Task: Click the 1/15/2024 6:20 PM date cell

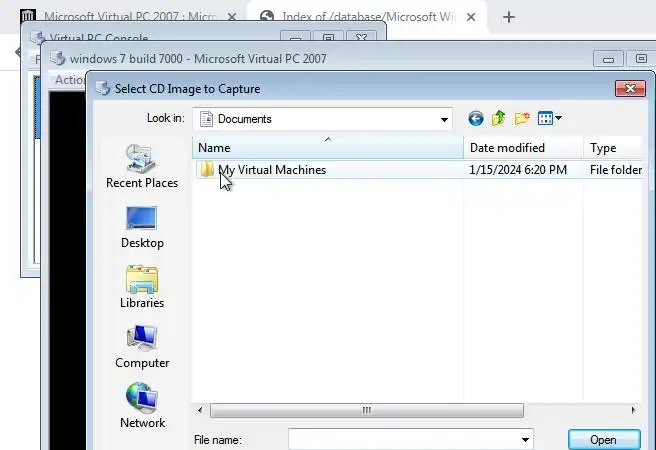Action: pyautogui.click(x=518, y=170)
